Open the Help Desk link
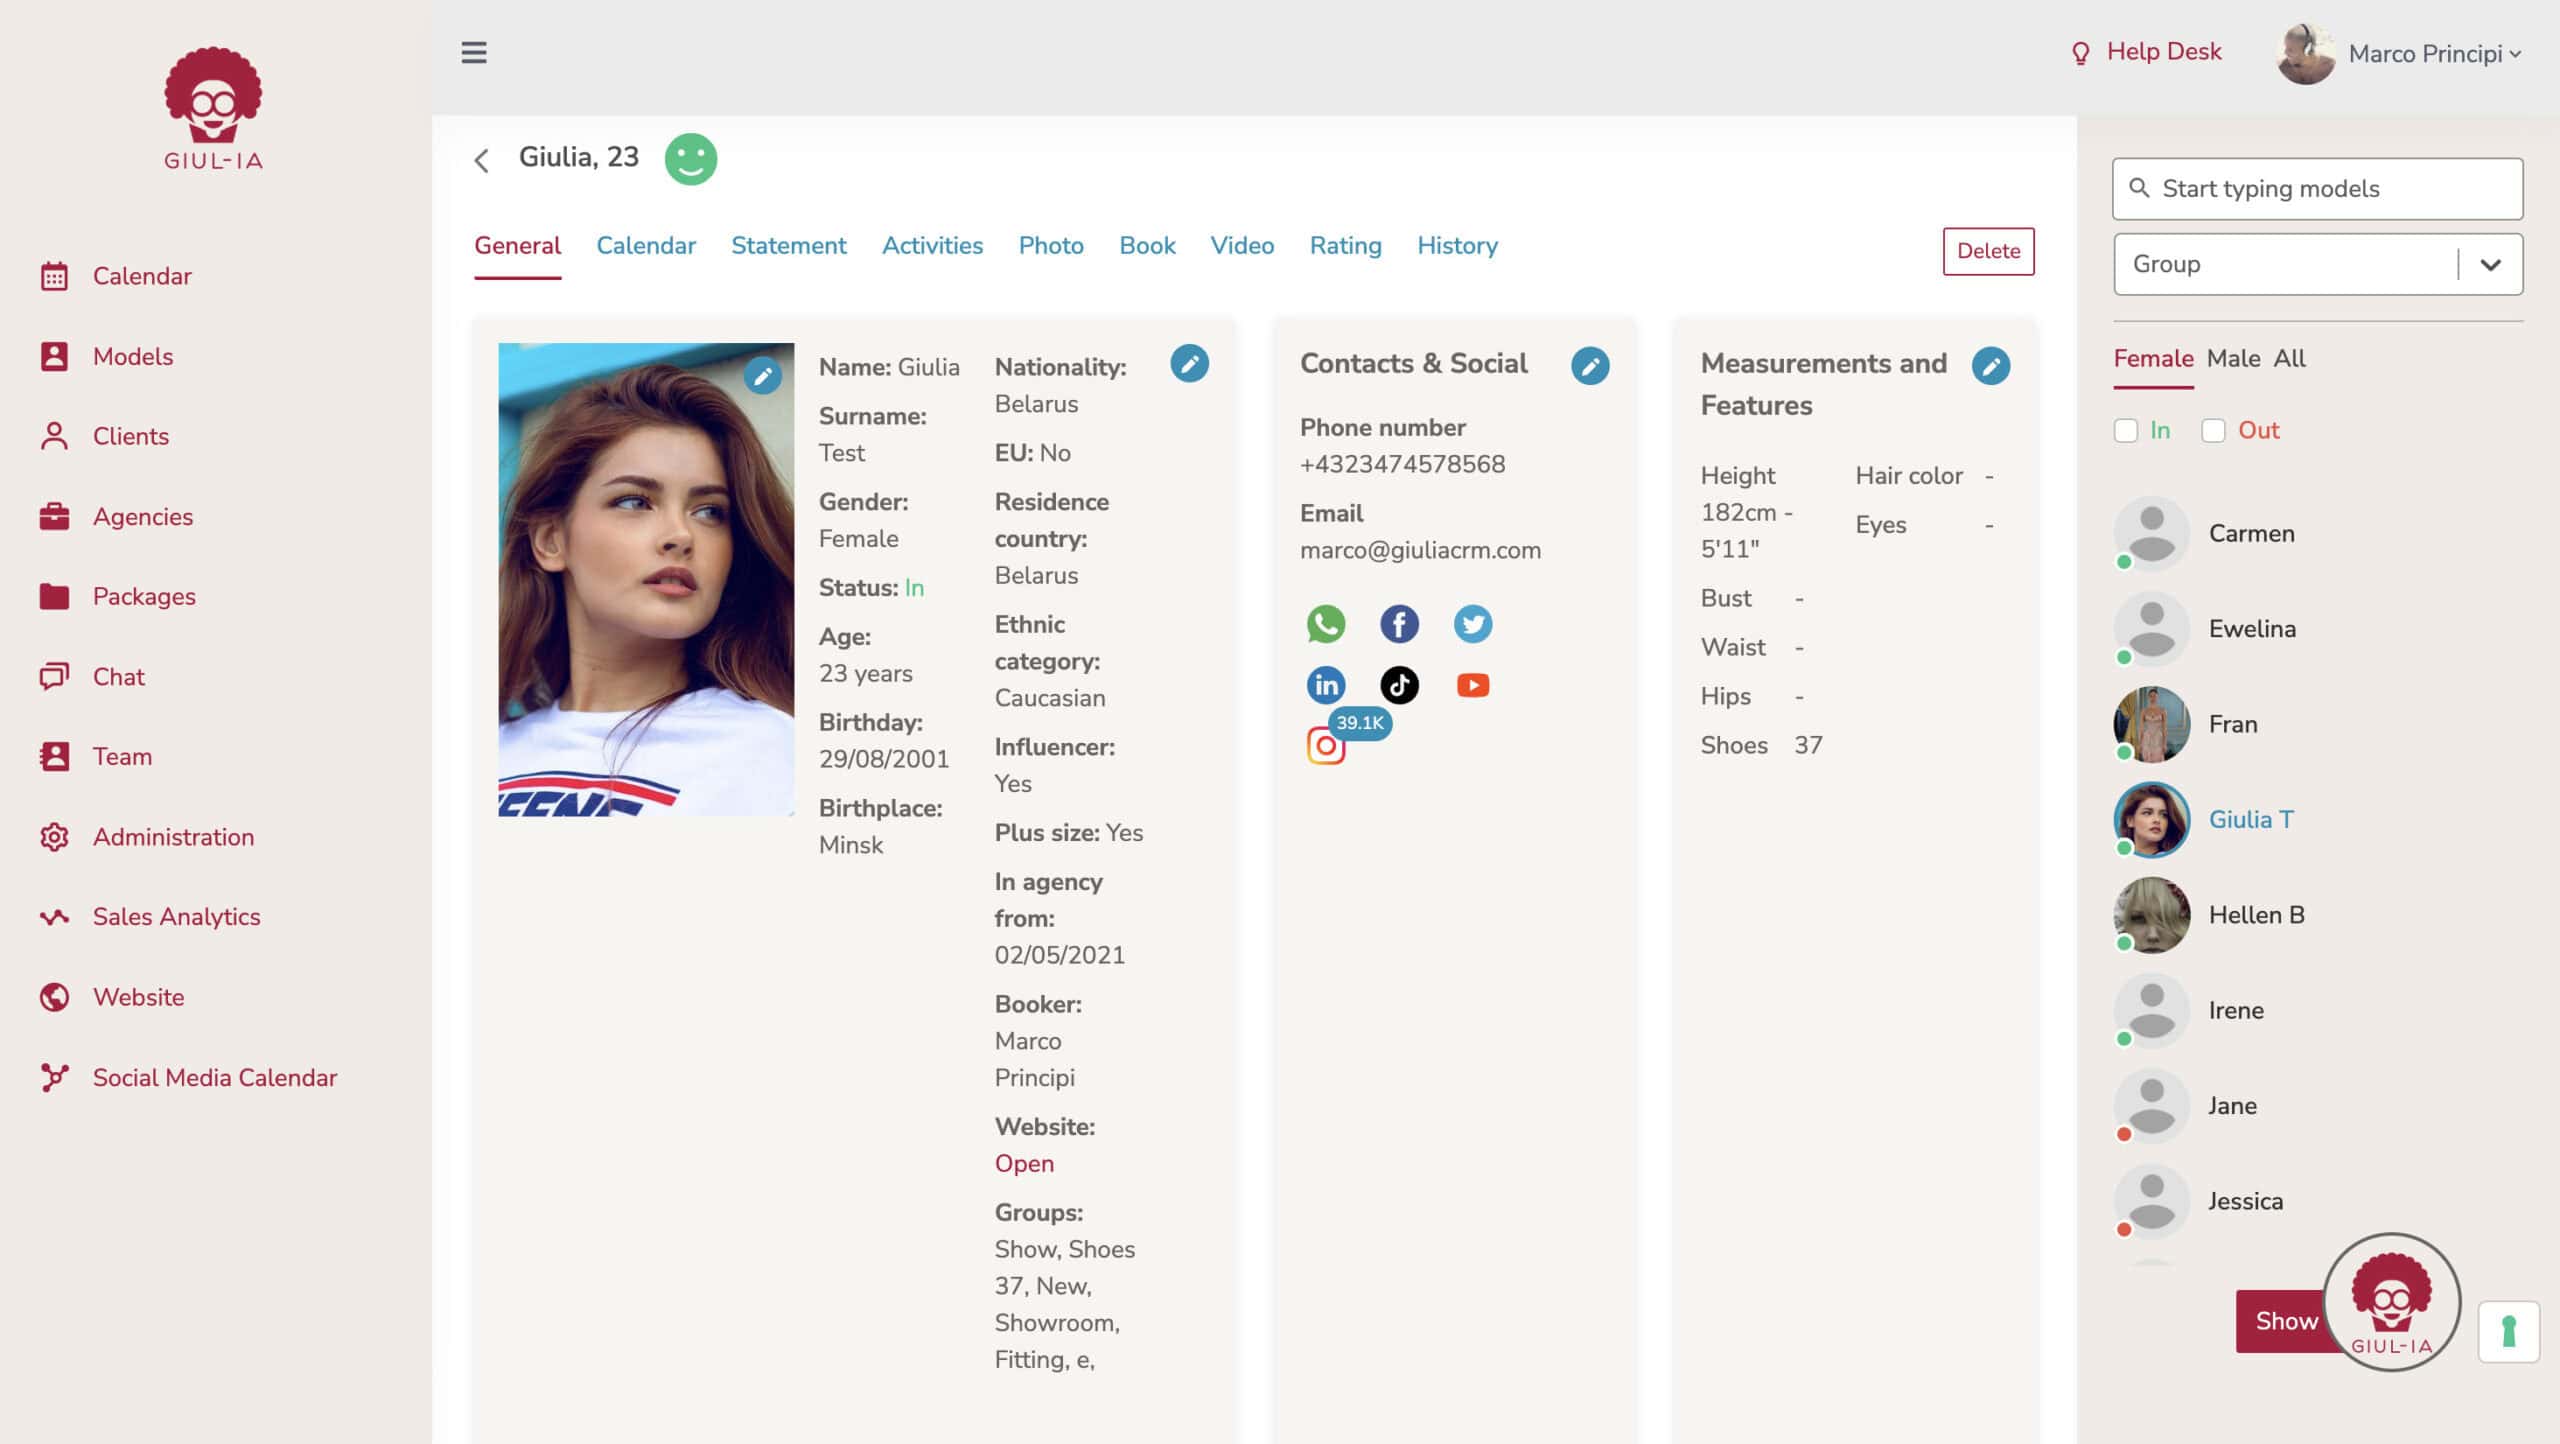Screen dimensions: 2560x1444 tap(2146, 52)
